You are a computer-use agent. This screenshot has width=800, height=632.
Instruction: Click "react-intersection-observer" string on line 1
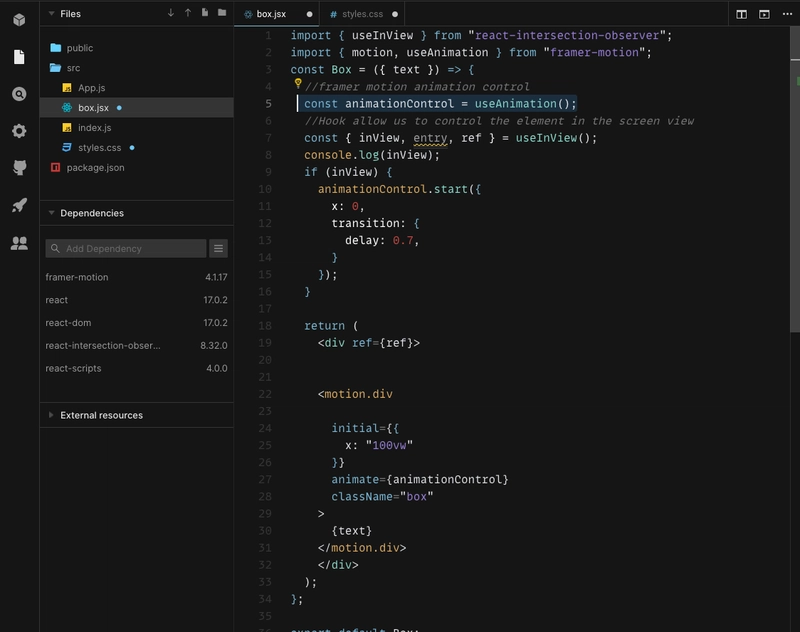(x=567, y=35)
